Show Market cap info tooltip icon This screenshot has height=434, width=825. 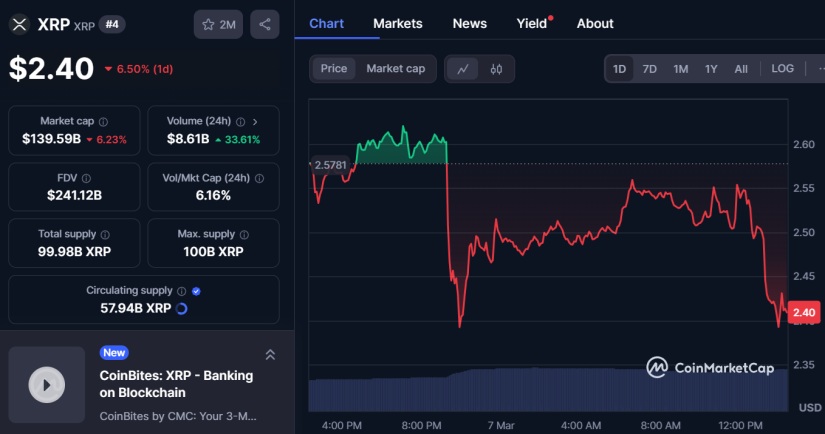coord(104,122)
